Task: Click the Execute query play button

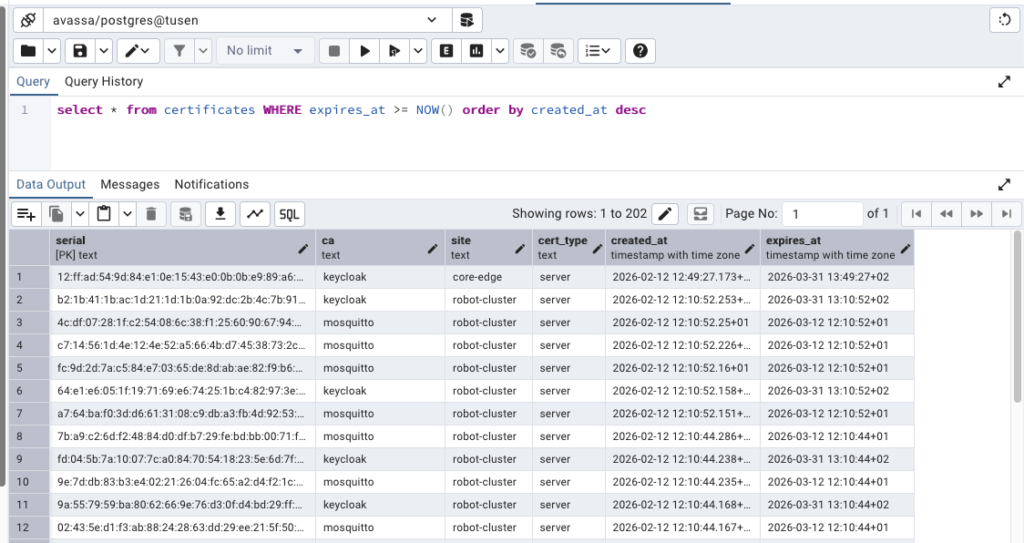Action: click(365, 50)
